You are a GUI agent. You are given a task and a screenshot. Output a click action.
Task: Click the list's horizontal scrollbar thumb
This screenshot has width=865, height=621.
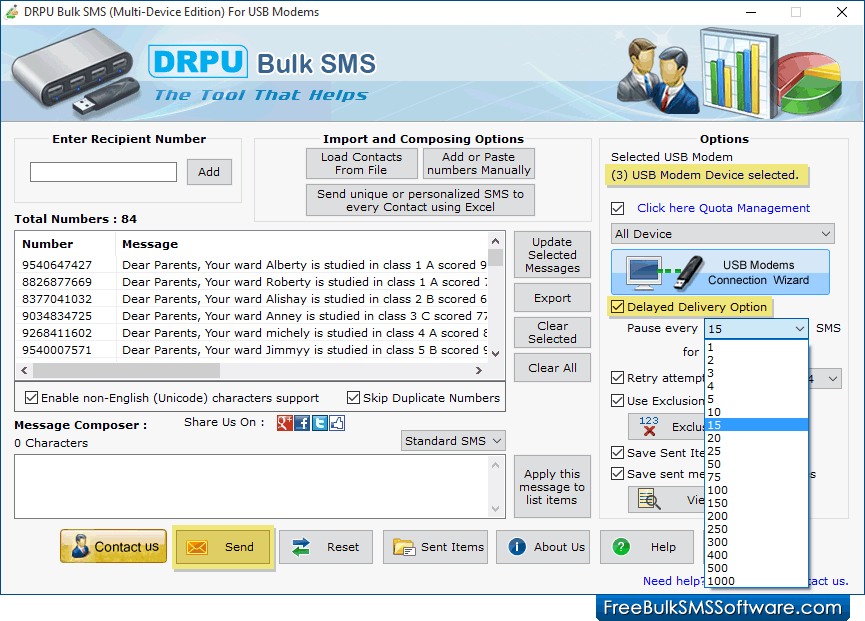pos(126,371)
